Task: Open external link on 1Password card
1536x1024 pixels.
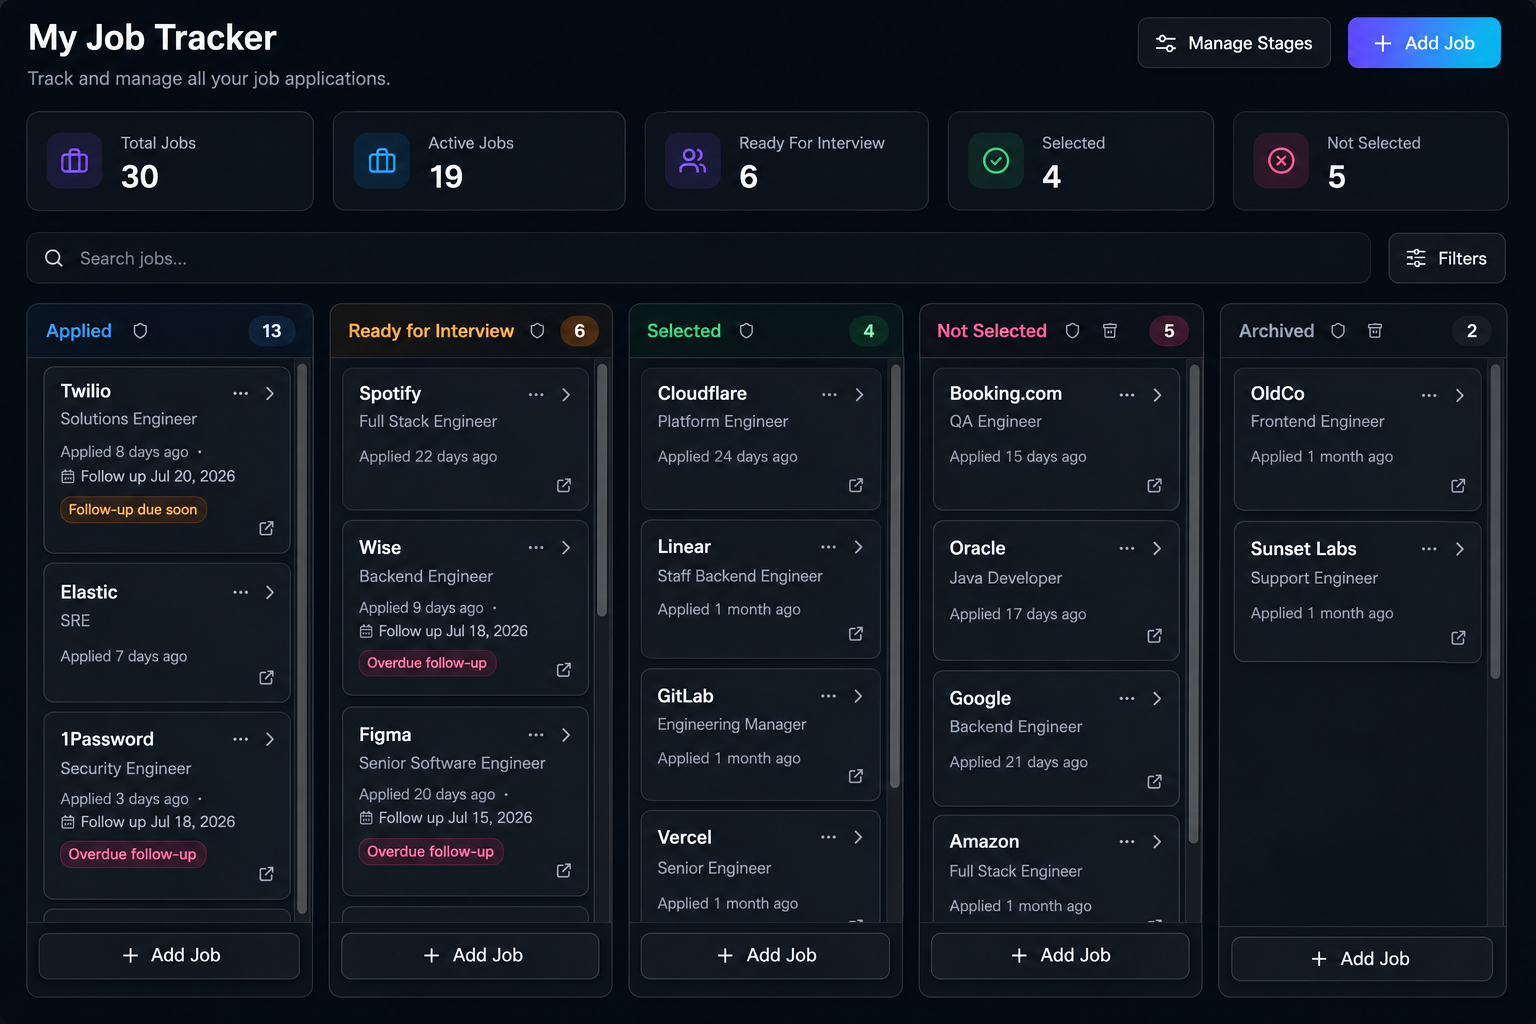Action: (x=266, y=874)
